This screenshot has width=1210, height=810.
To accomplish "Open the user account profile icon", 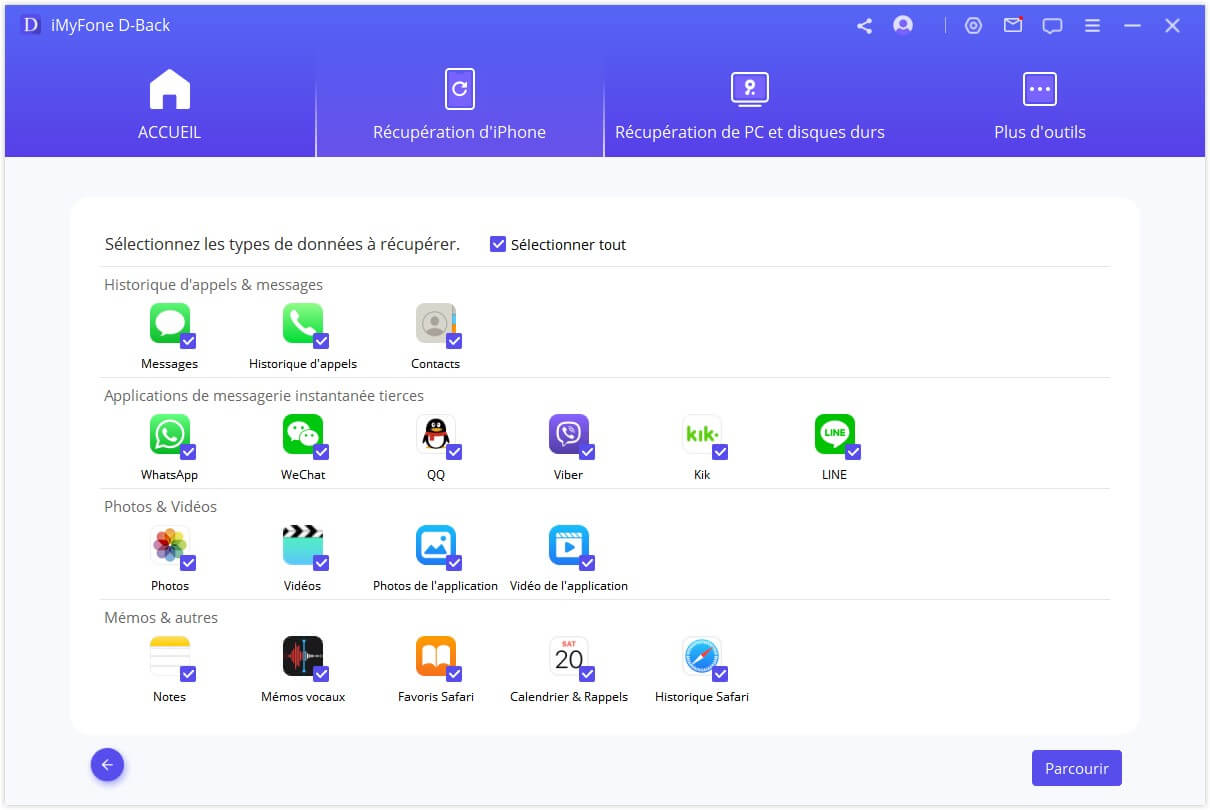I will pyautogui.click(x=903, y=26).
